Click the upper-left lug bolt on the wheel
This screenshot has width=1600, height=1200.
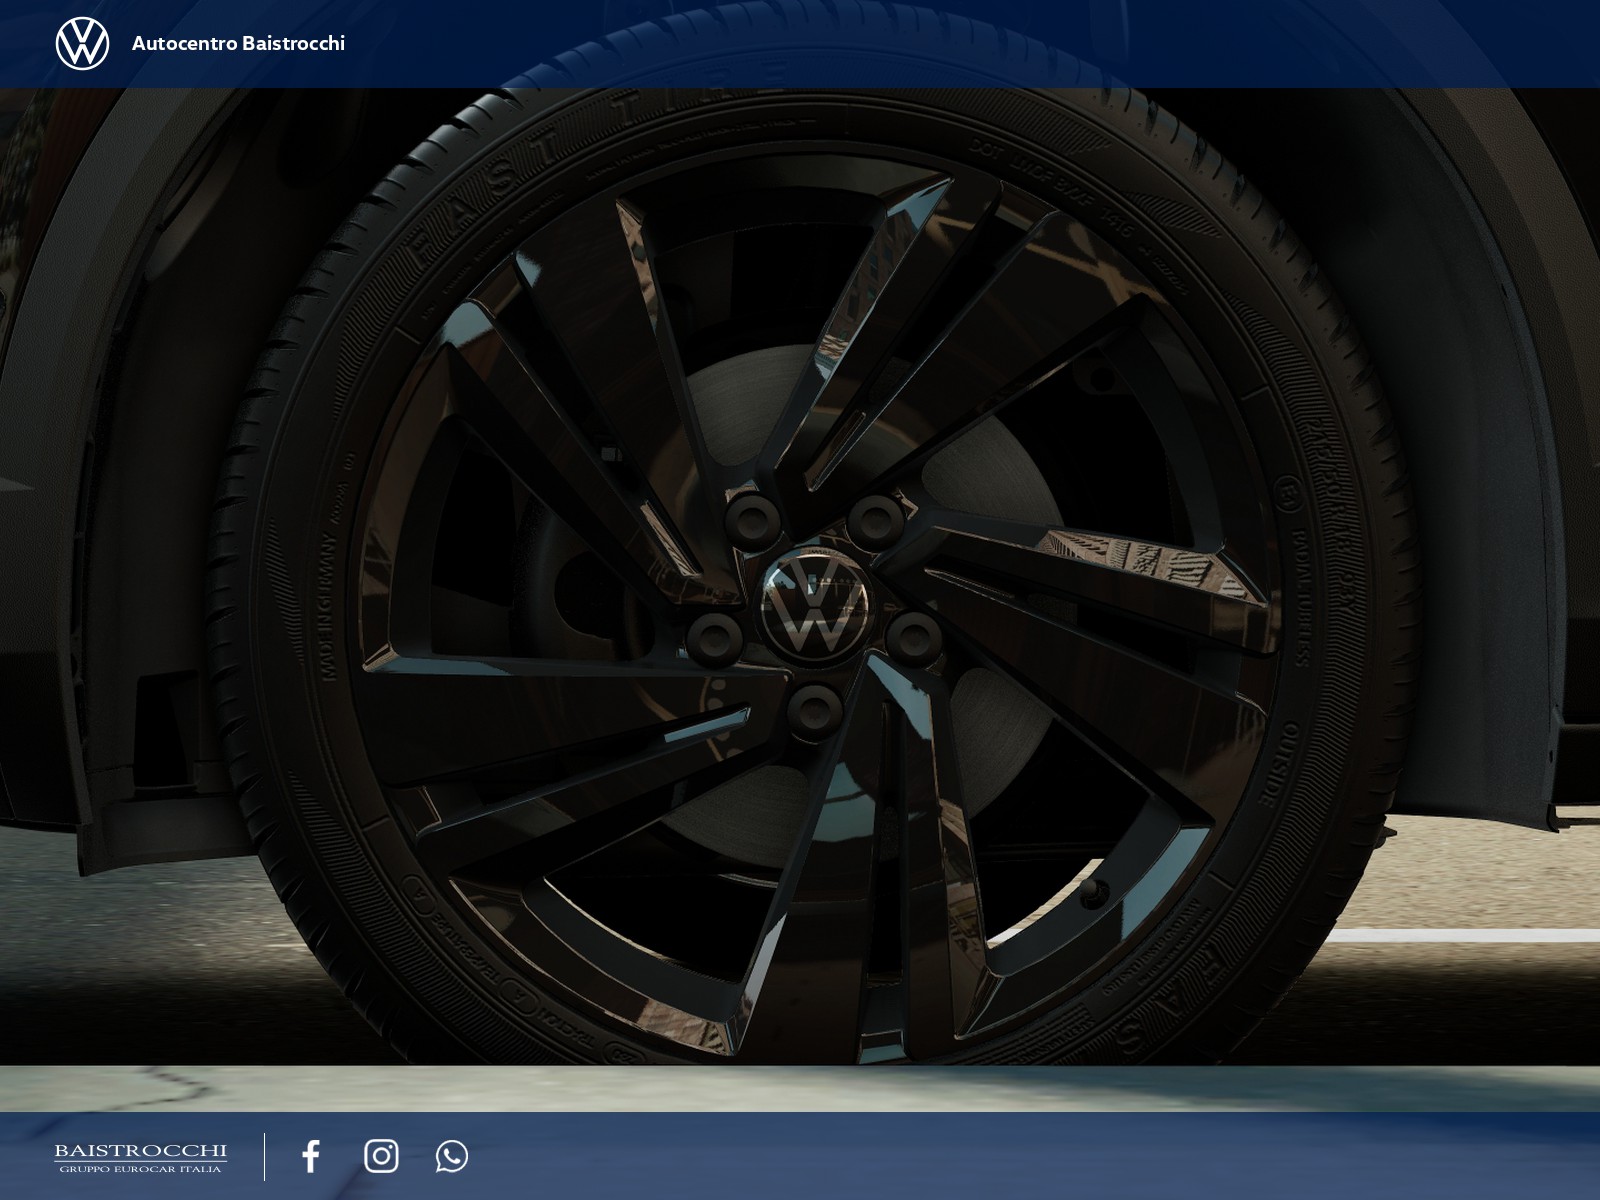pos(752,517)
